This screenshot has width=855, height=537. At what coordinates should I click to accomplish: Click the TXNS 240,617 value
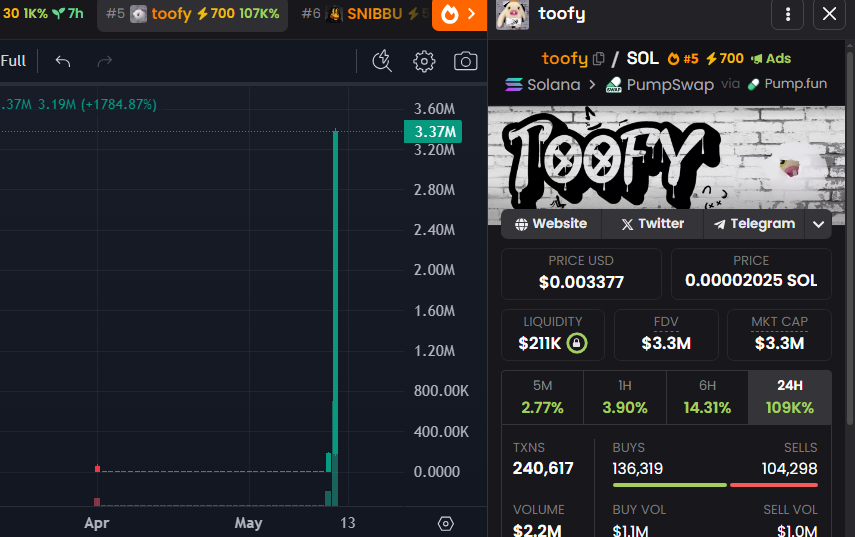coord(543,468)
